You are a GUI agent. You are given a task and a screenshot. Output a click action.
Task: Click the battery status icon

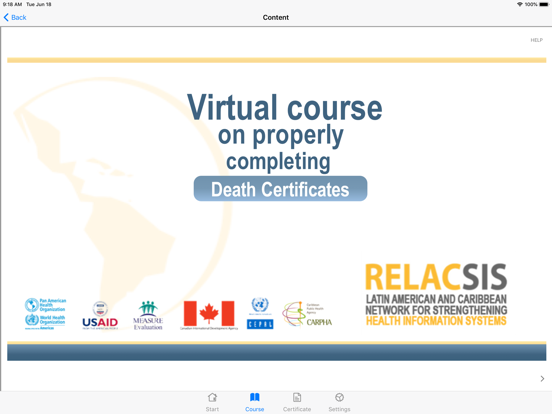coord(544,4)
